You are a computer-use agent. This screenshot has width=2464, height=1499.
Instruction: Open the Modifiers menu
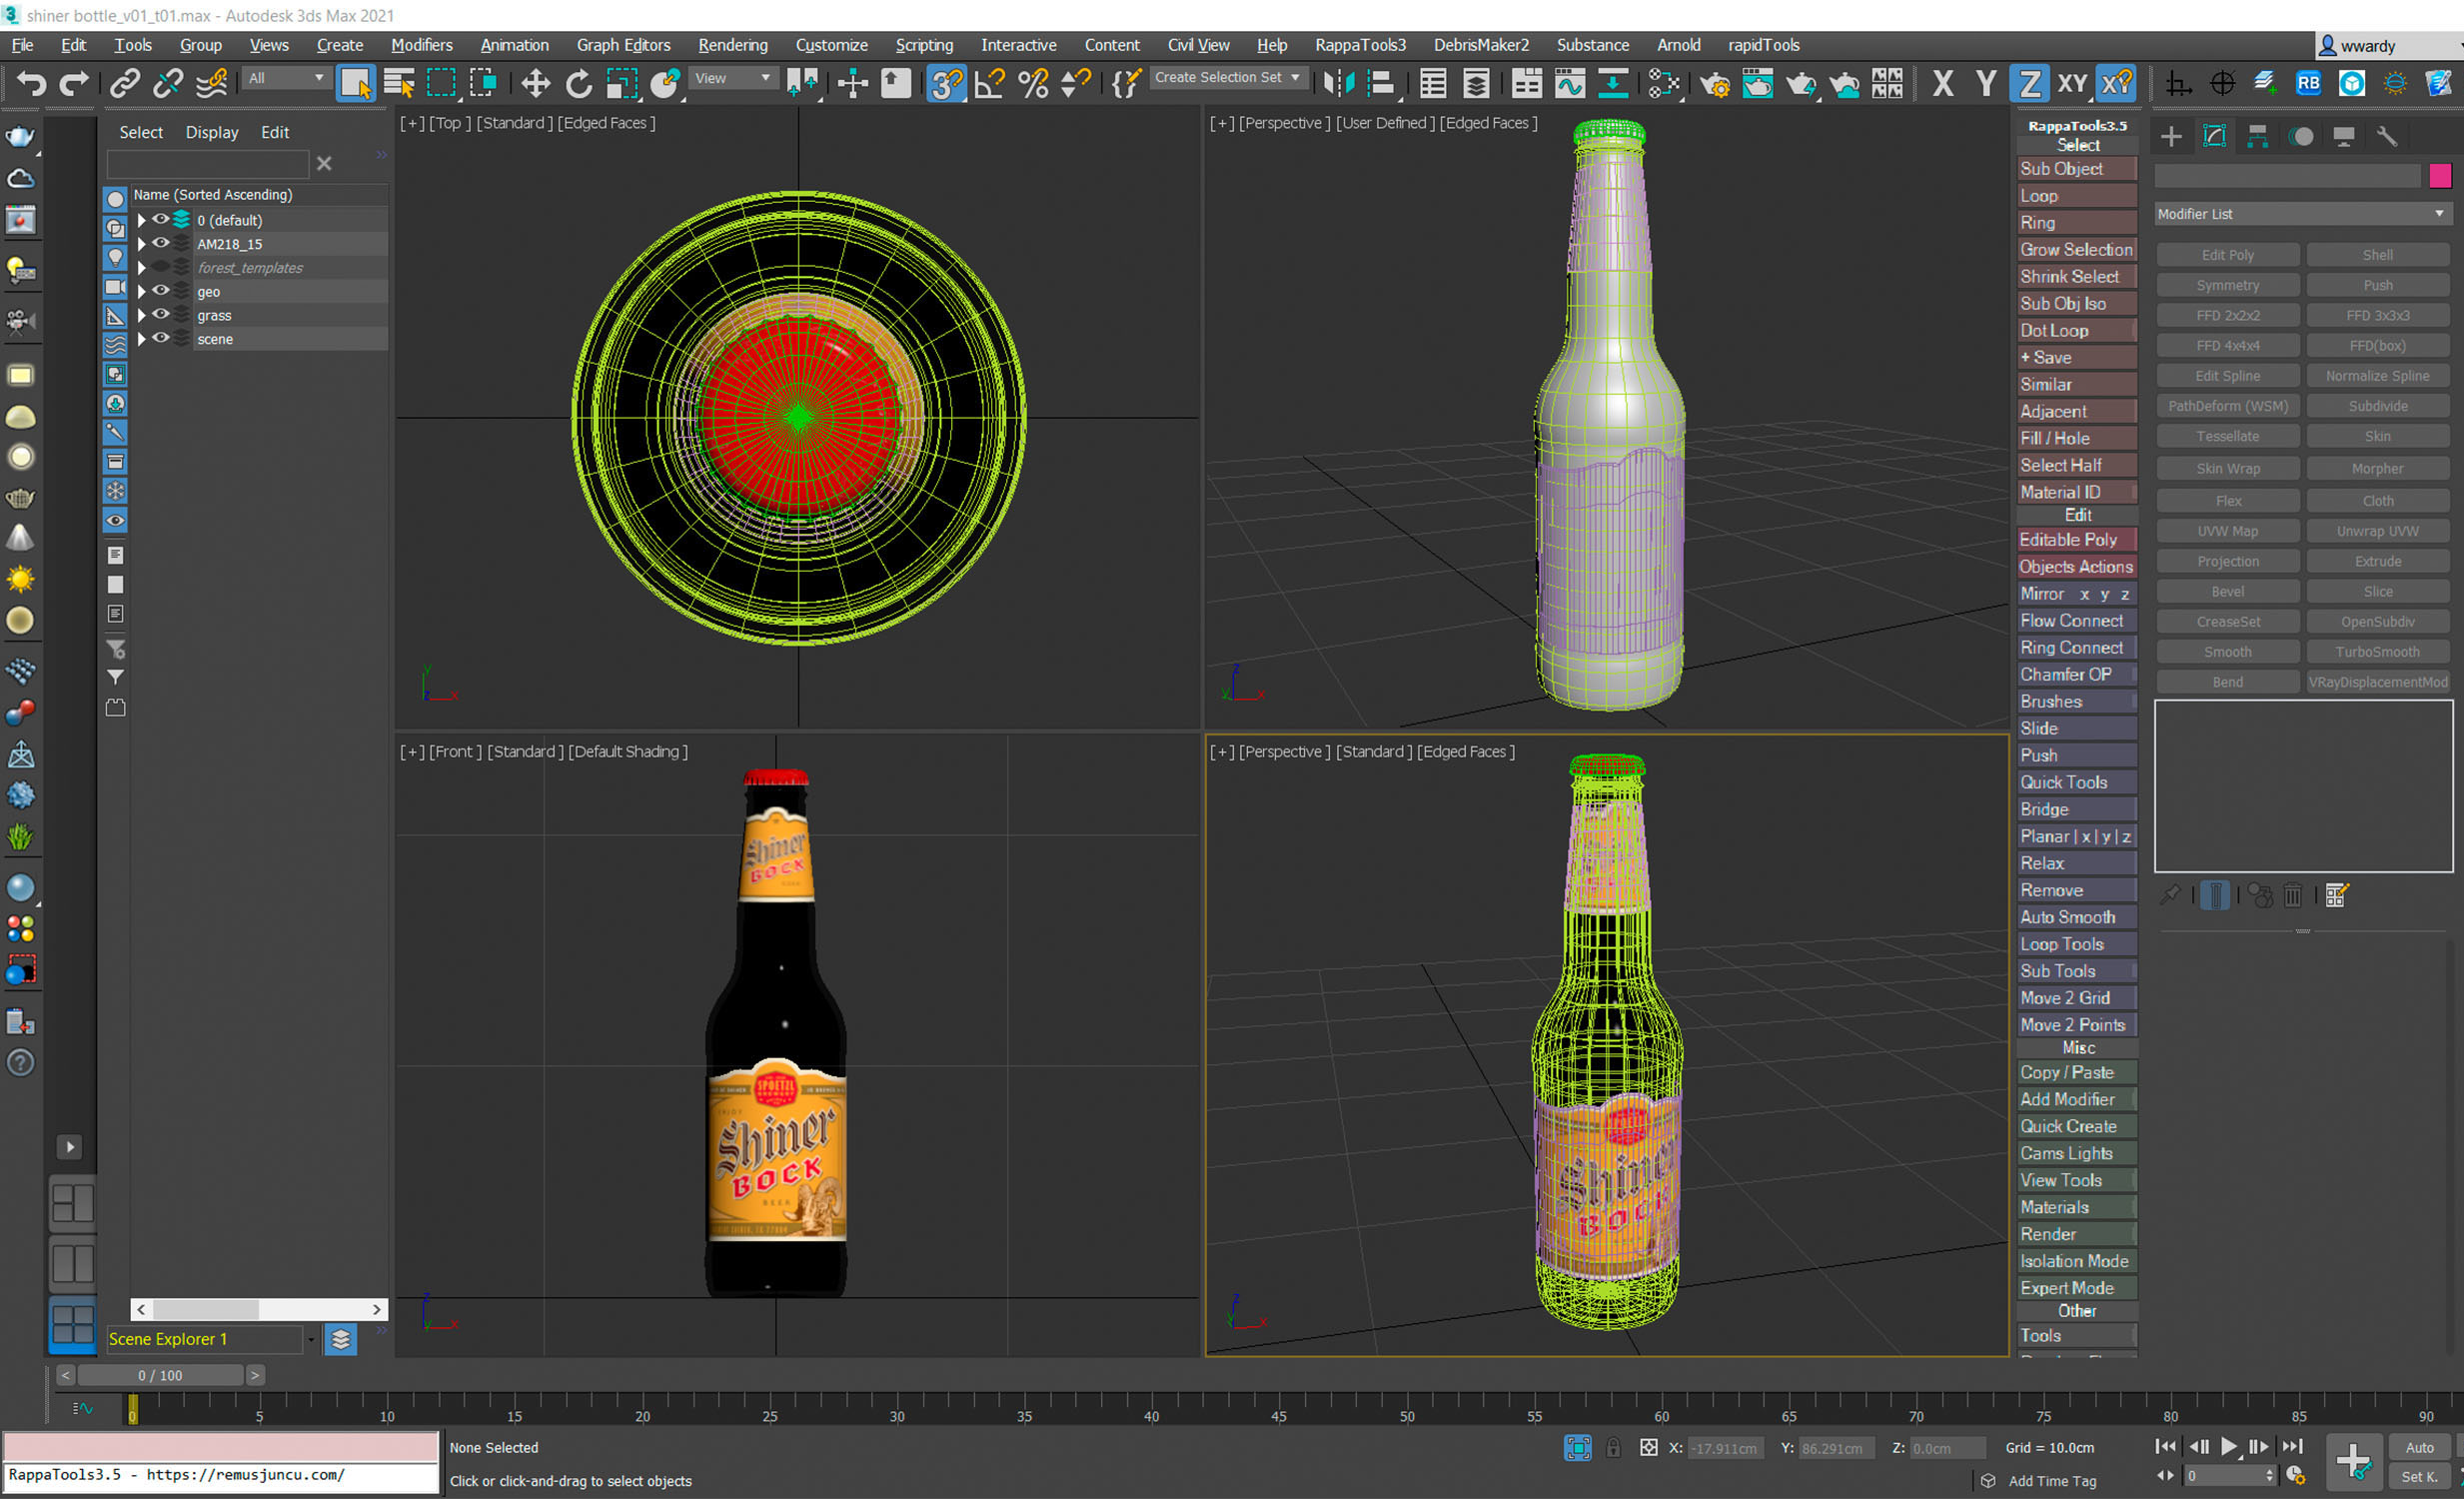pyautogui.click(x=421, y=45)
